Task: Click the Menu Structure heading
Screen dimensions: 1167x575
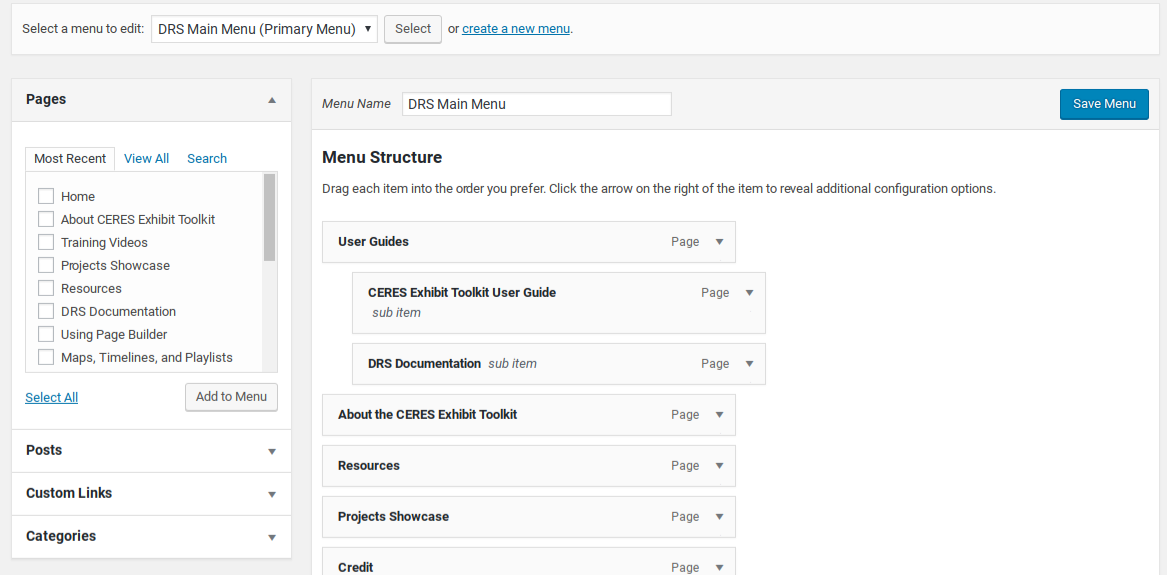Action: [x=382, y=158]
